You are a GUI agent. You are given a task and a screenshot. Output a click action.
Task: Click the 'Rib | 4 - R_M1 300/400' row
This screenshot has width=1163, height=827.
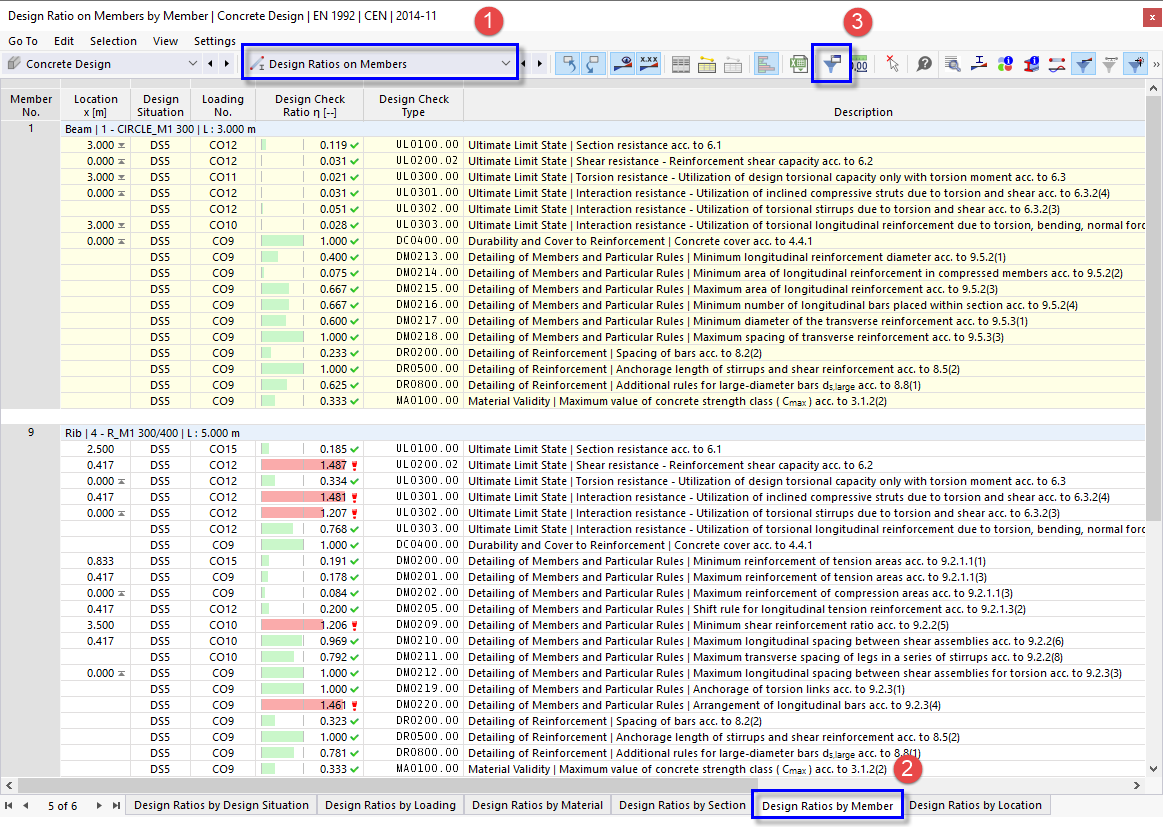coord(603,433)
